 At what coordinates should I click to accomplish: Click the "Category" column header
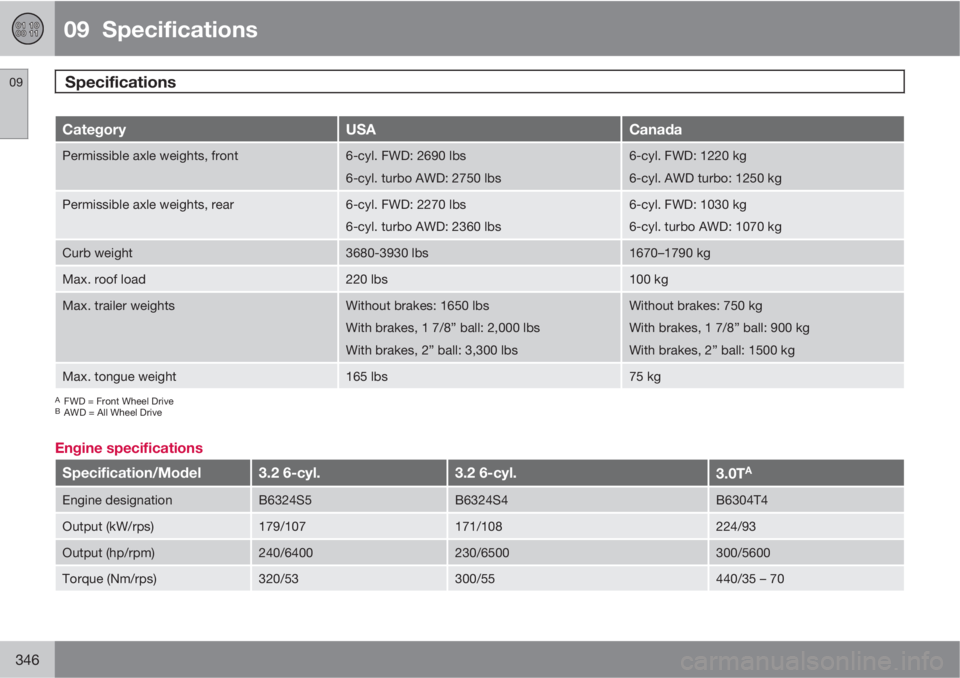[x=196, y=129]
